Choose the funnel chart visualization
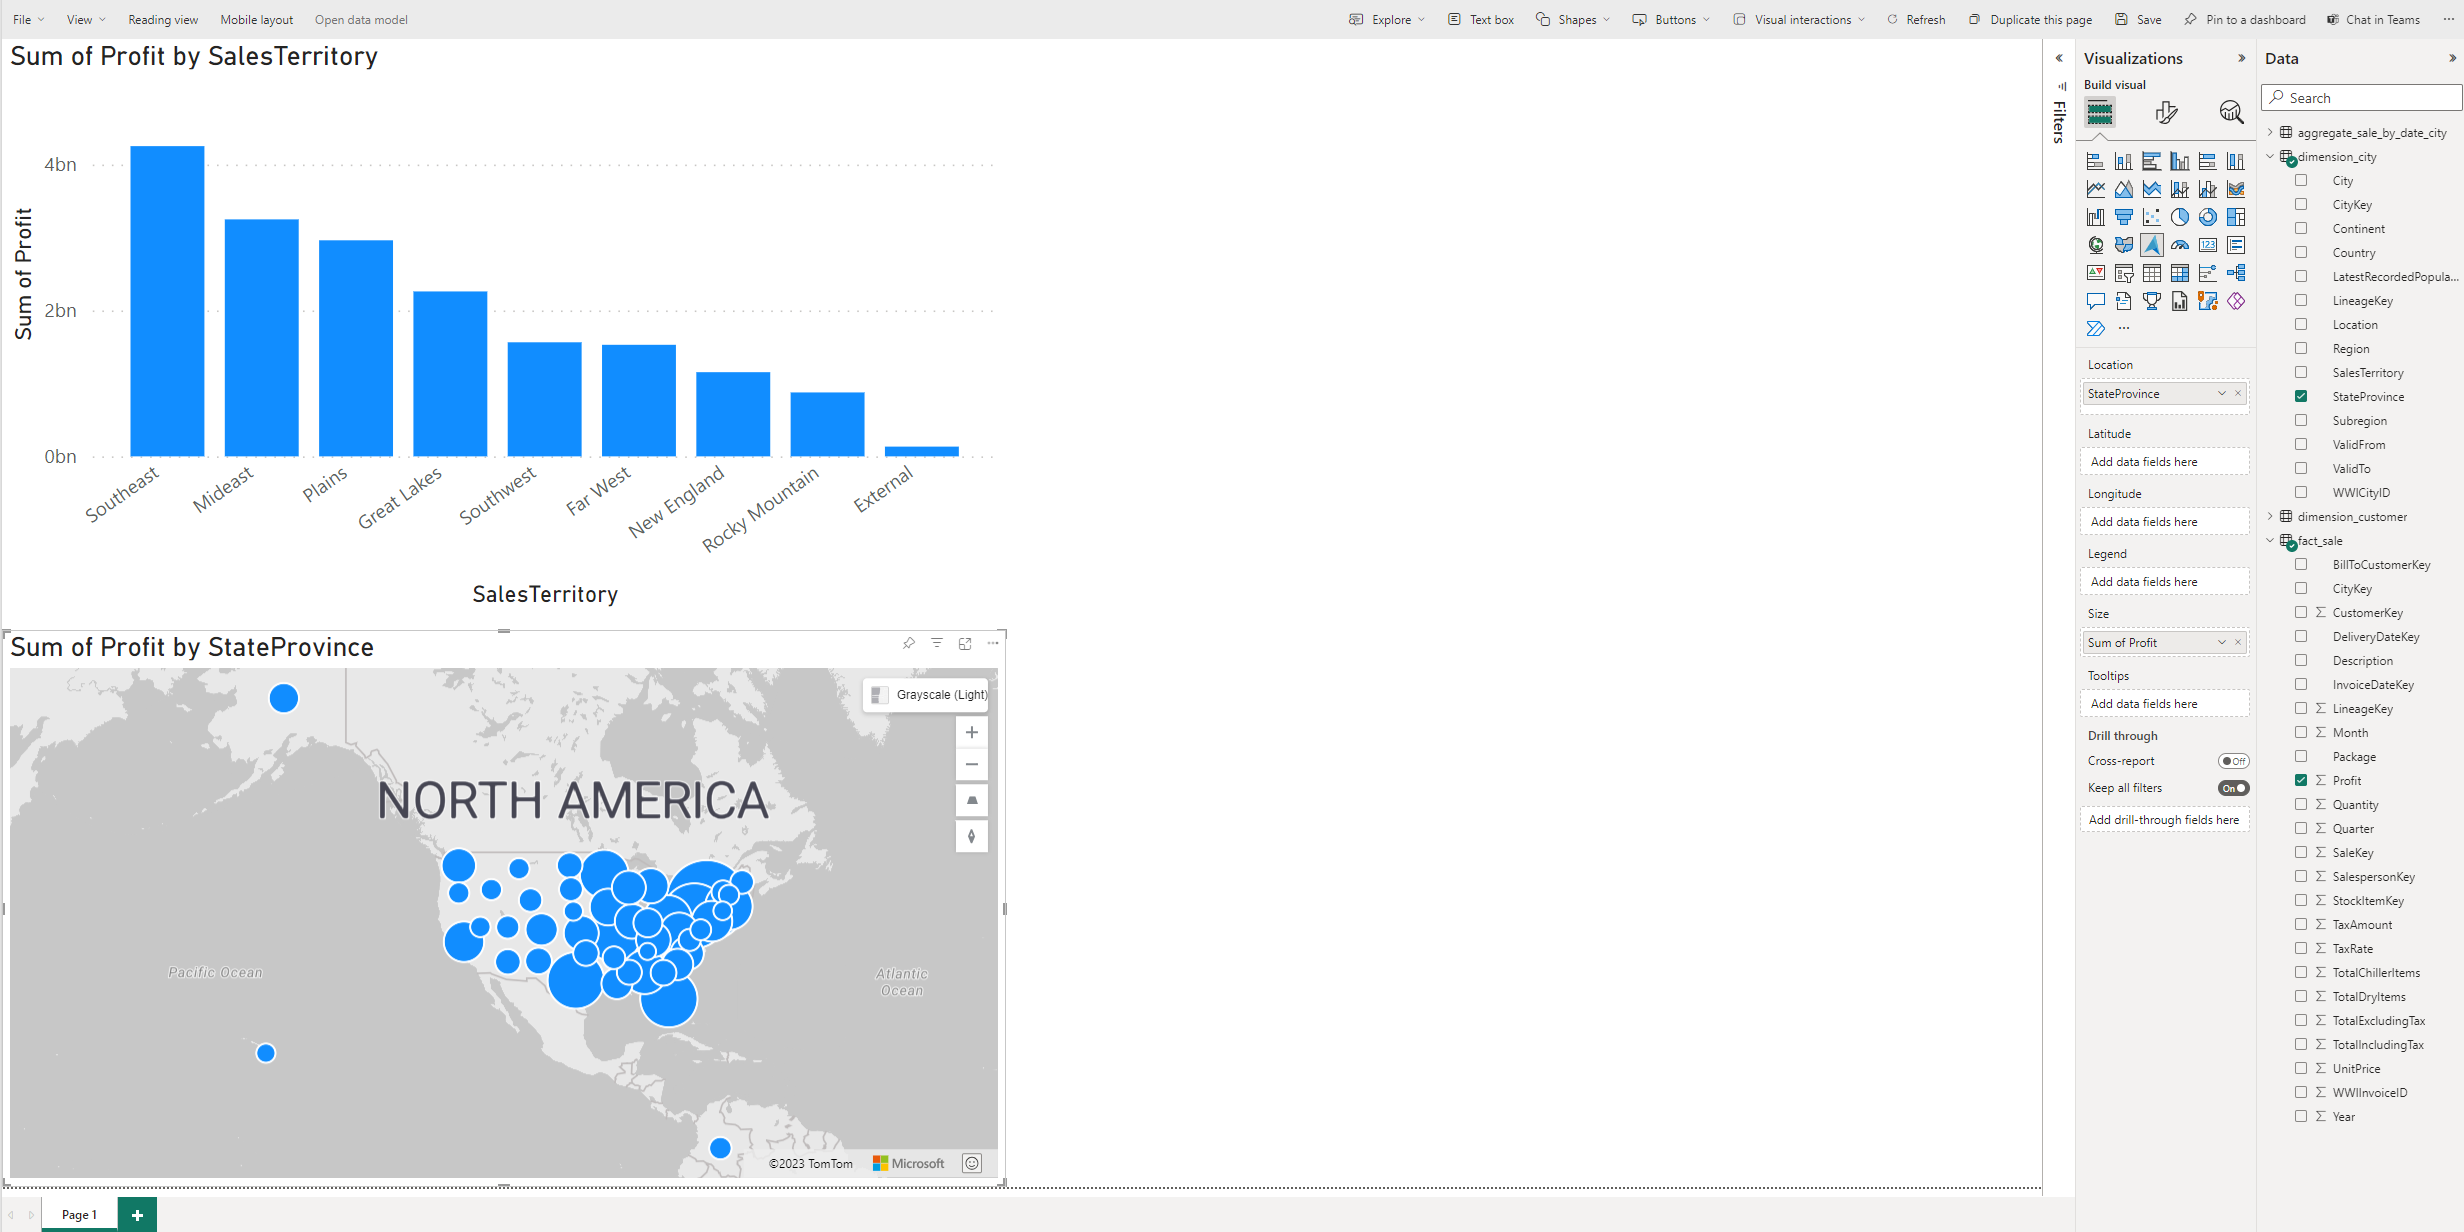 click(2123, 217)
